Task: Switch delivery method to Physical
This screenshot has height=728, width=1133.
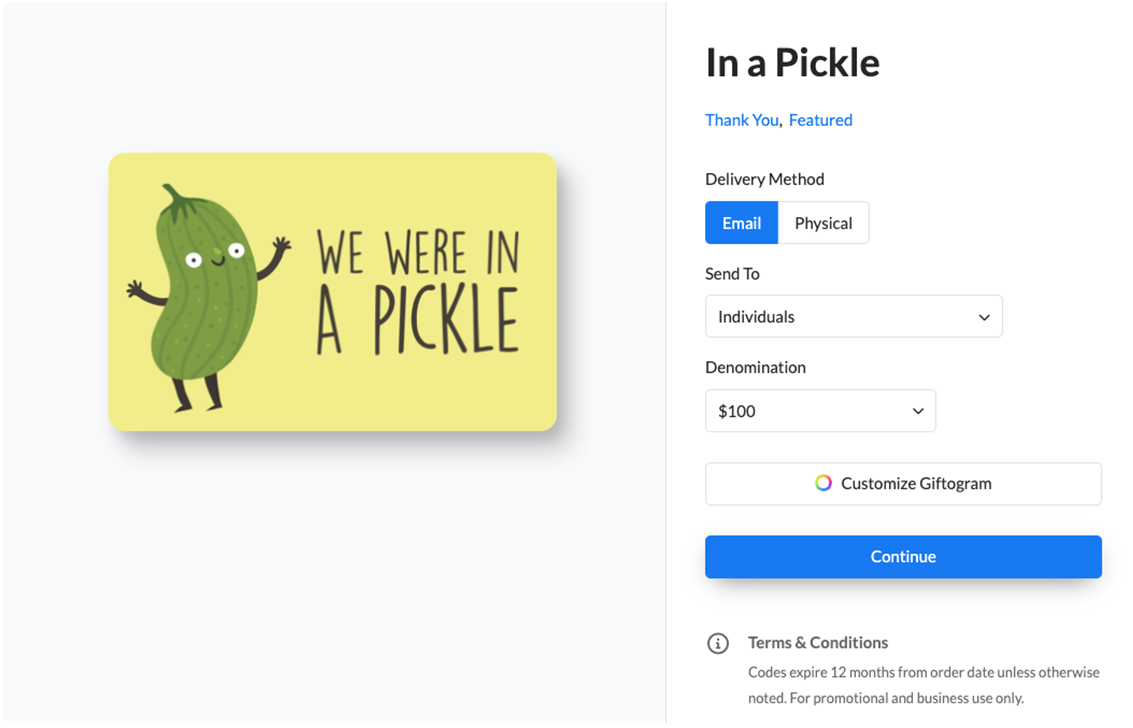Action: 823,222
